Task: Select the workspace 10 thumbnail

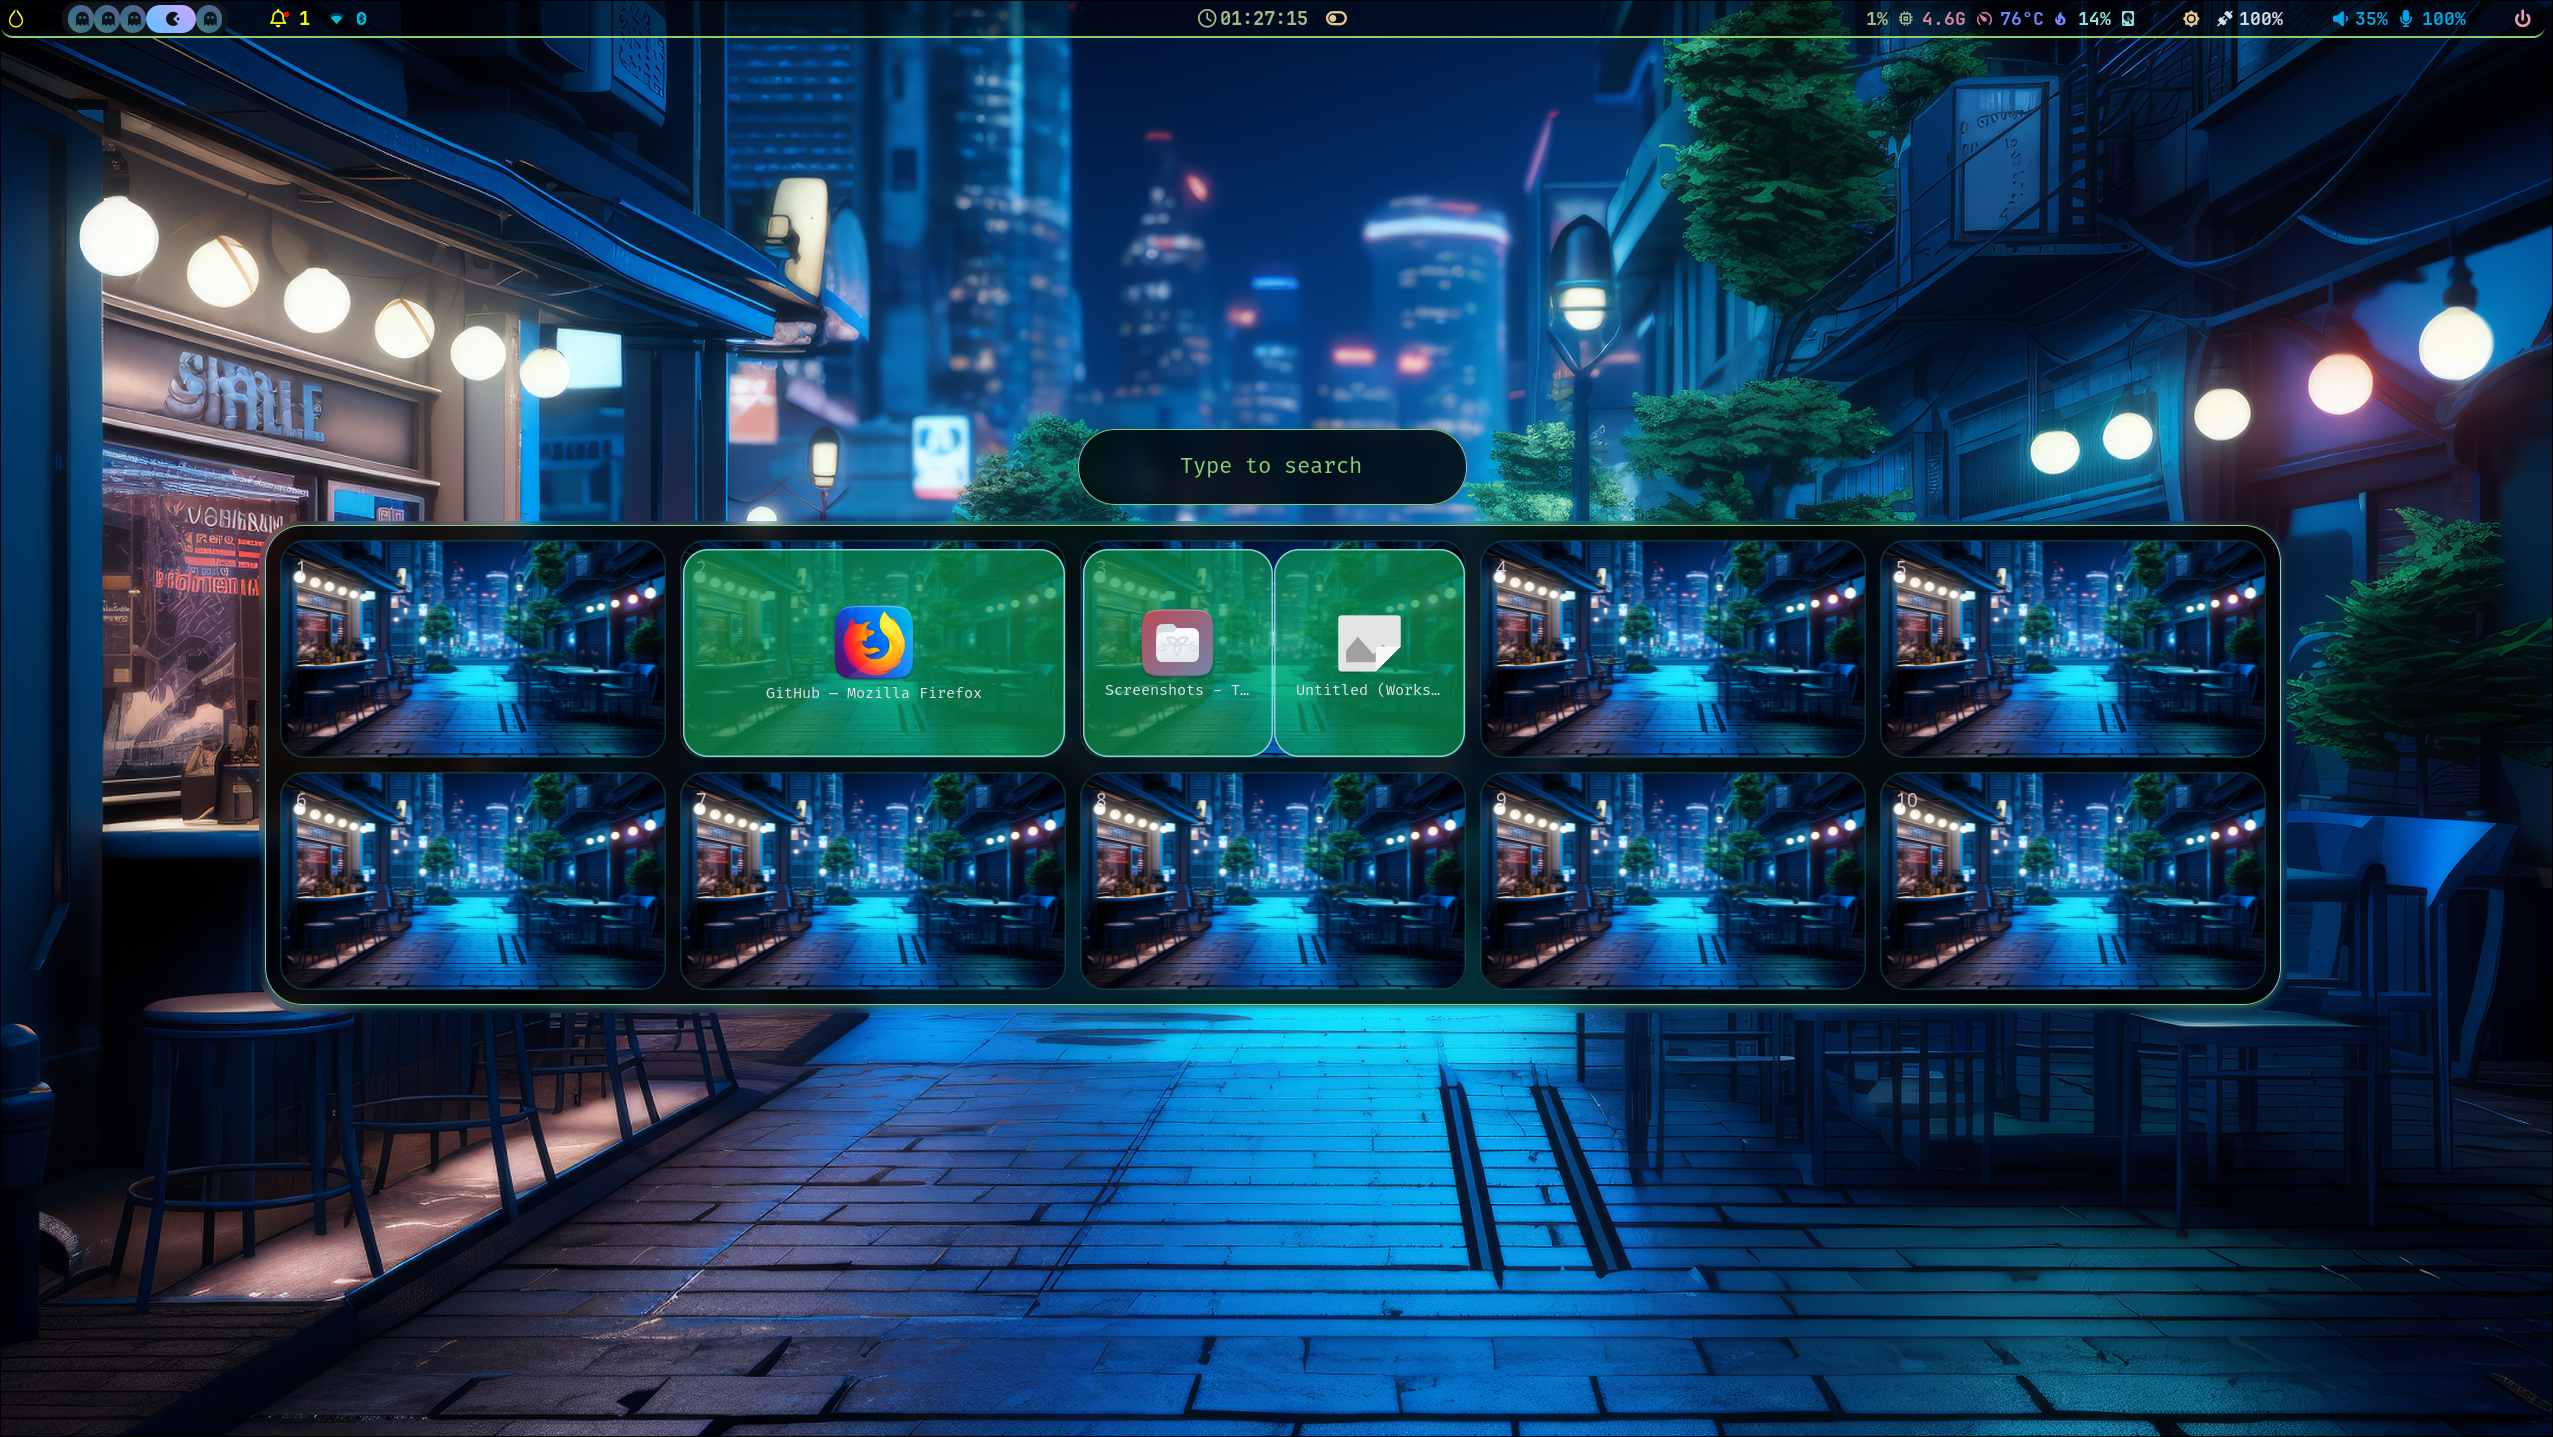Action: [2072, 880]
